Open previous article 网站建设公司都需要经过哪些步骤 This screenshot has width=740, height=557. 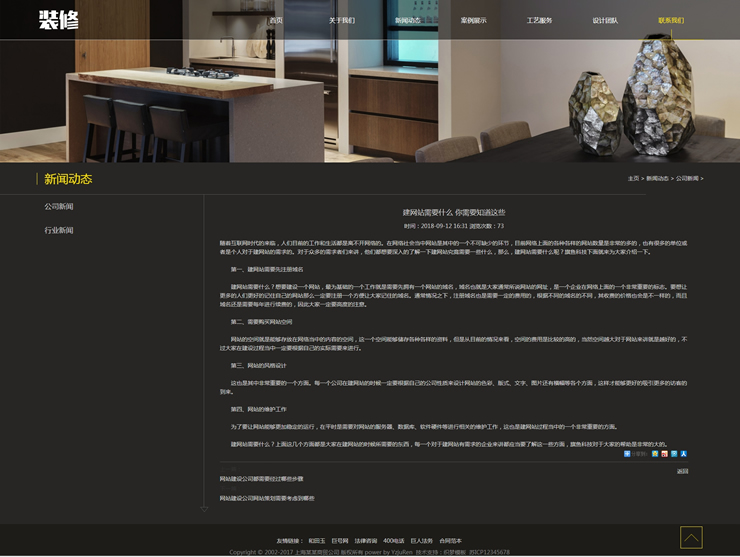tap(261, 479)
